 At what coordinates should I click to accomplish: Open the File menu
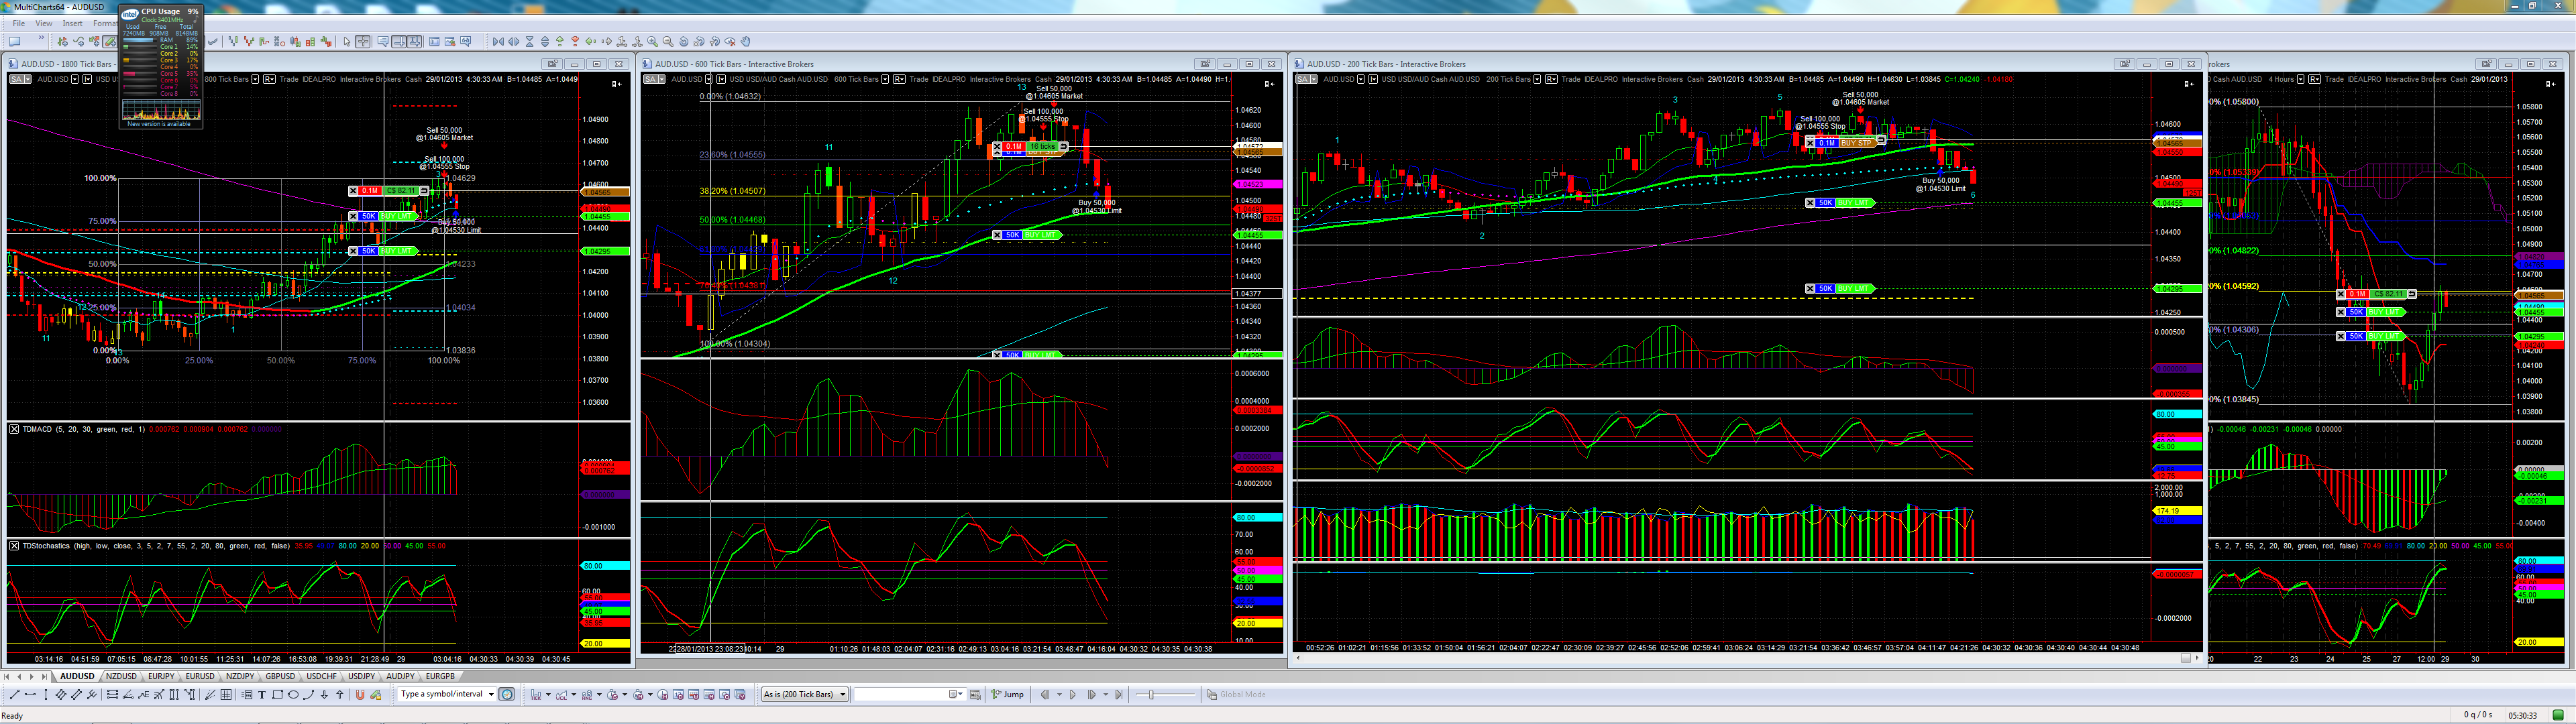point(19,23)
